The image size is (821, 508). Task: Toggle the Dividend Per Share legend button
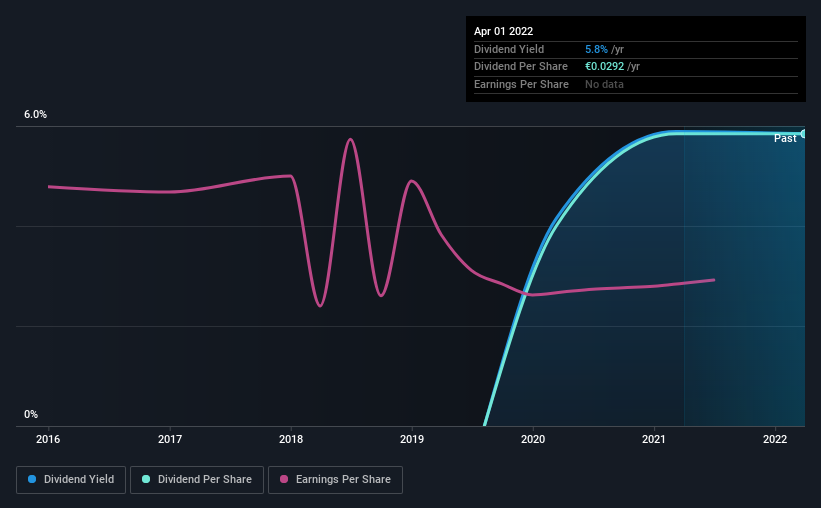pyautogui.click(x=197, y=480)
